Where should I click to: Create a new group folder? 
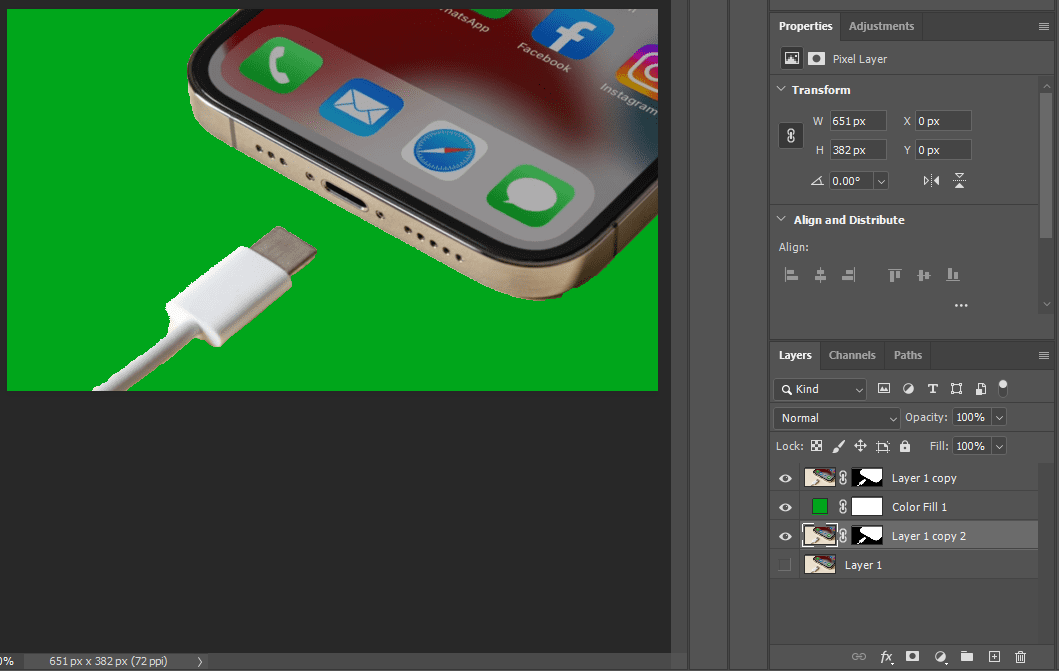967,656
